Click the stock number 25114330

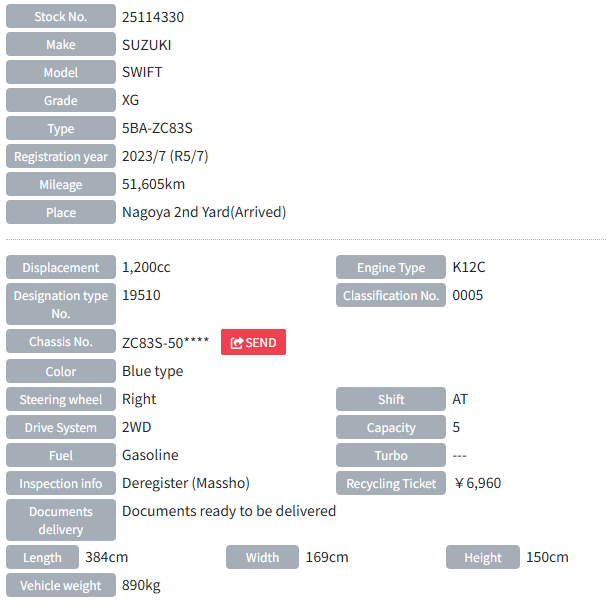click(x=153, y=17)
